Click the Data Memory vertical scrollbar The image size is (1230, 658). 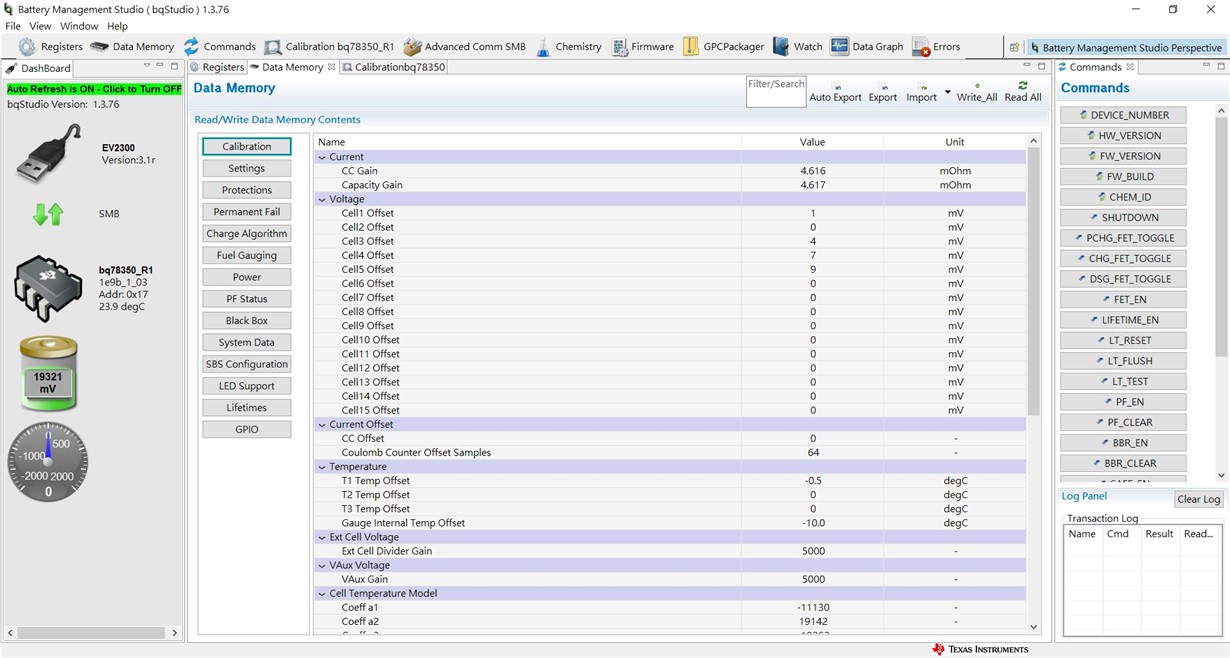tap(1034, 280)
